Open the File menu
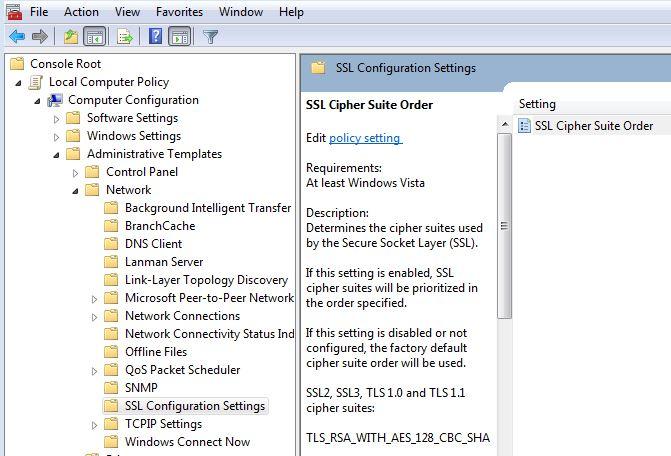 pos(39,12)
